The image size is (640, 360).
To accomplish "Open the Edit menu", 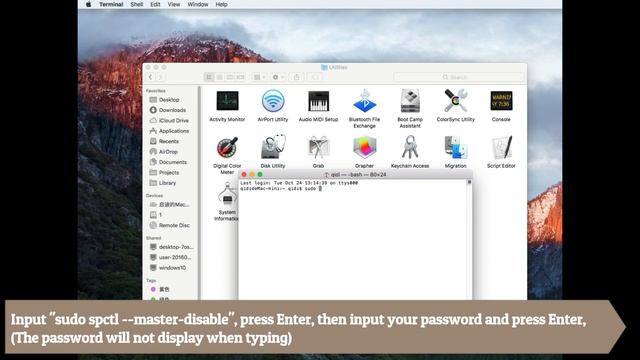I will (x=155, y=4).
